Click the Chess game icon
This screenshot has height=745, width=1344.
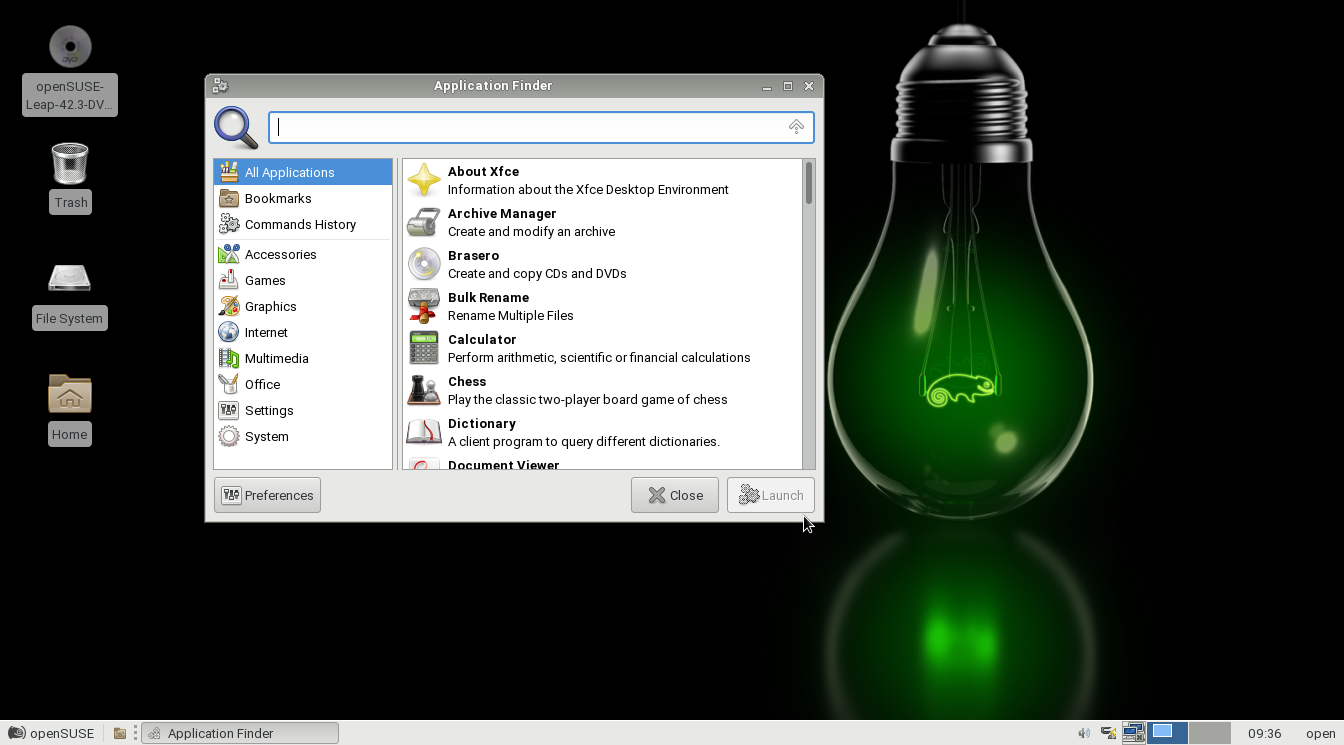[424, 390]
